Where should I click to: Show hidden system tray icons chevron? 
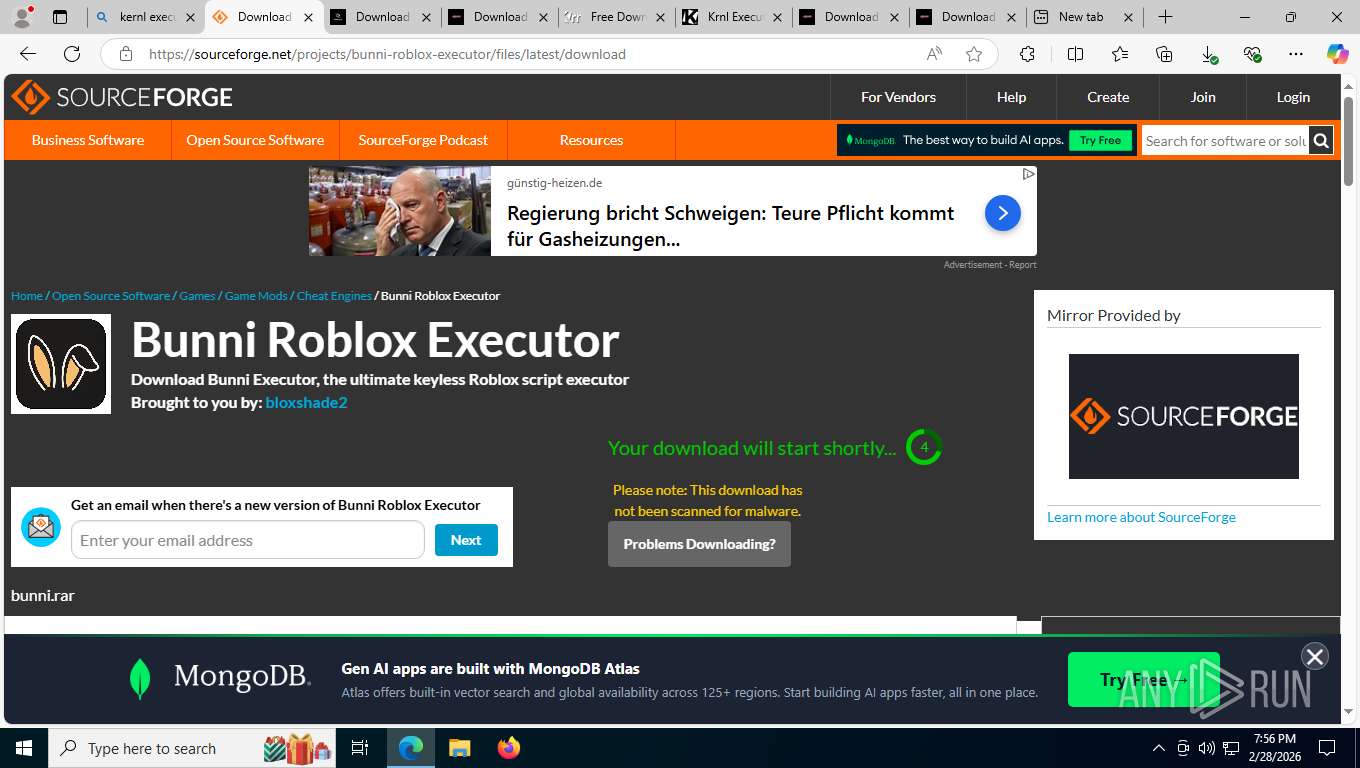click(1159, 748)
